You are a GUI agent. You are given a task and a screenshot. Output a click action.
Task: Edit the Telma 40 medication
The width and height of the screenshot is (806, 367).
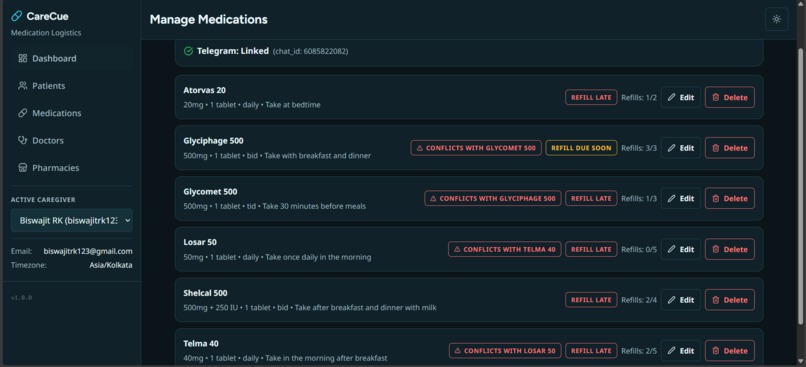click(681, 351)
